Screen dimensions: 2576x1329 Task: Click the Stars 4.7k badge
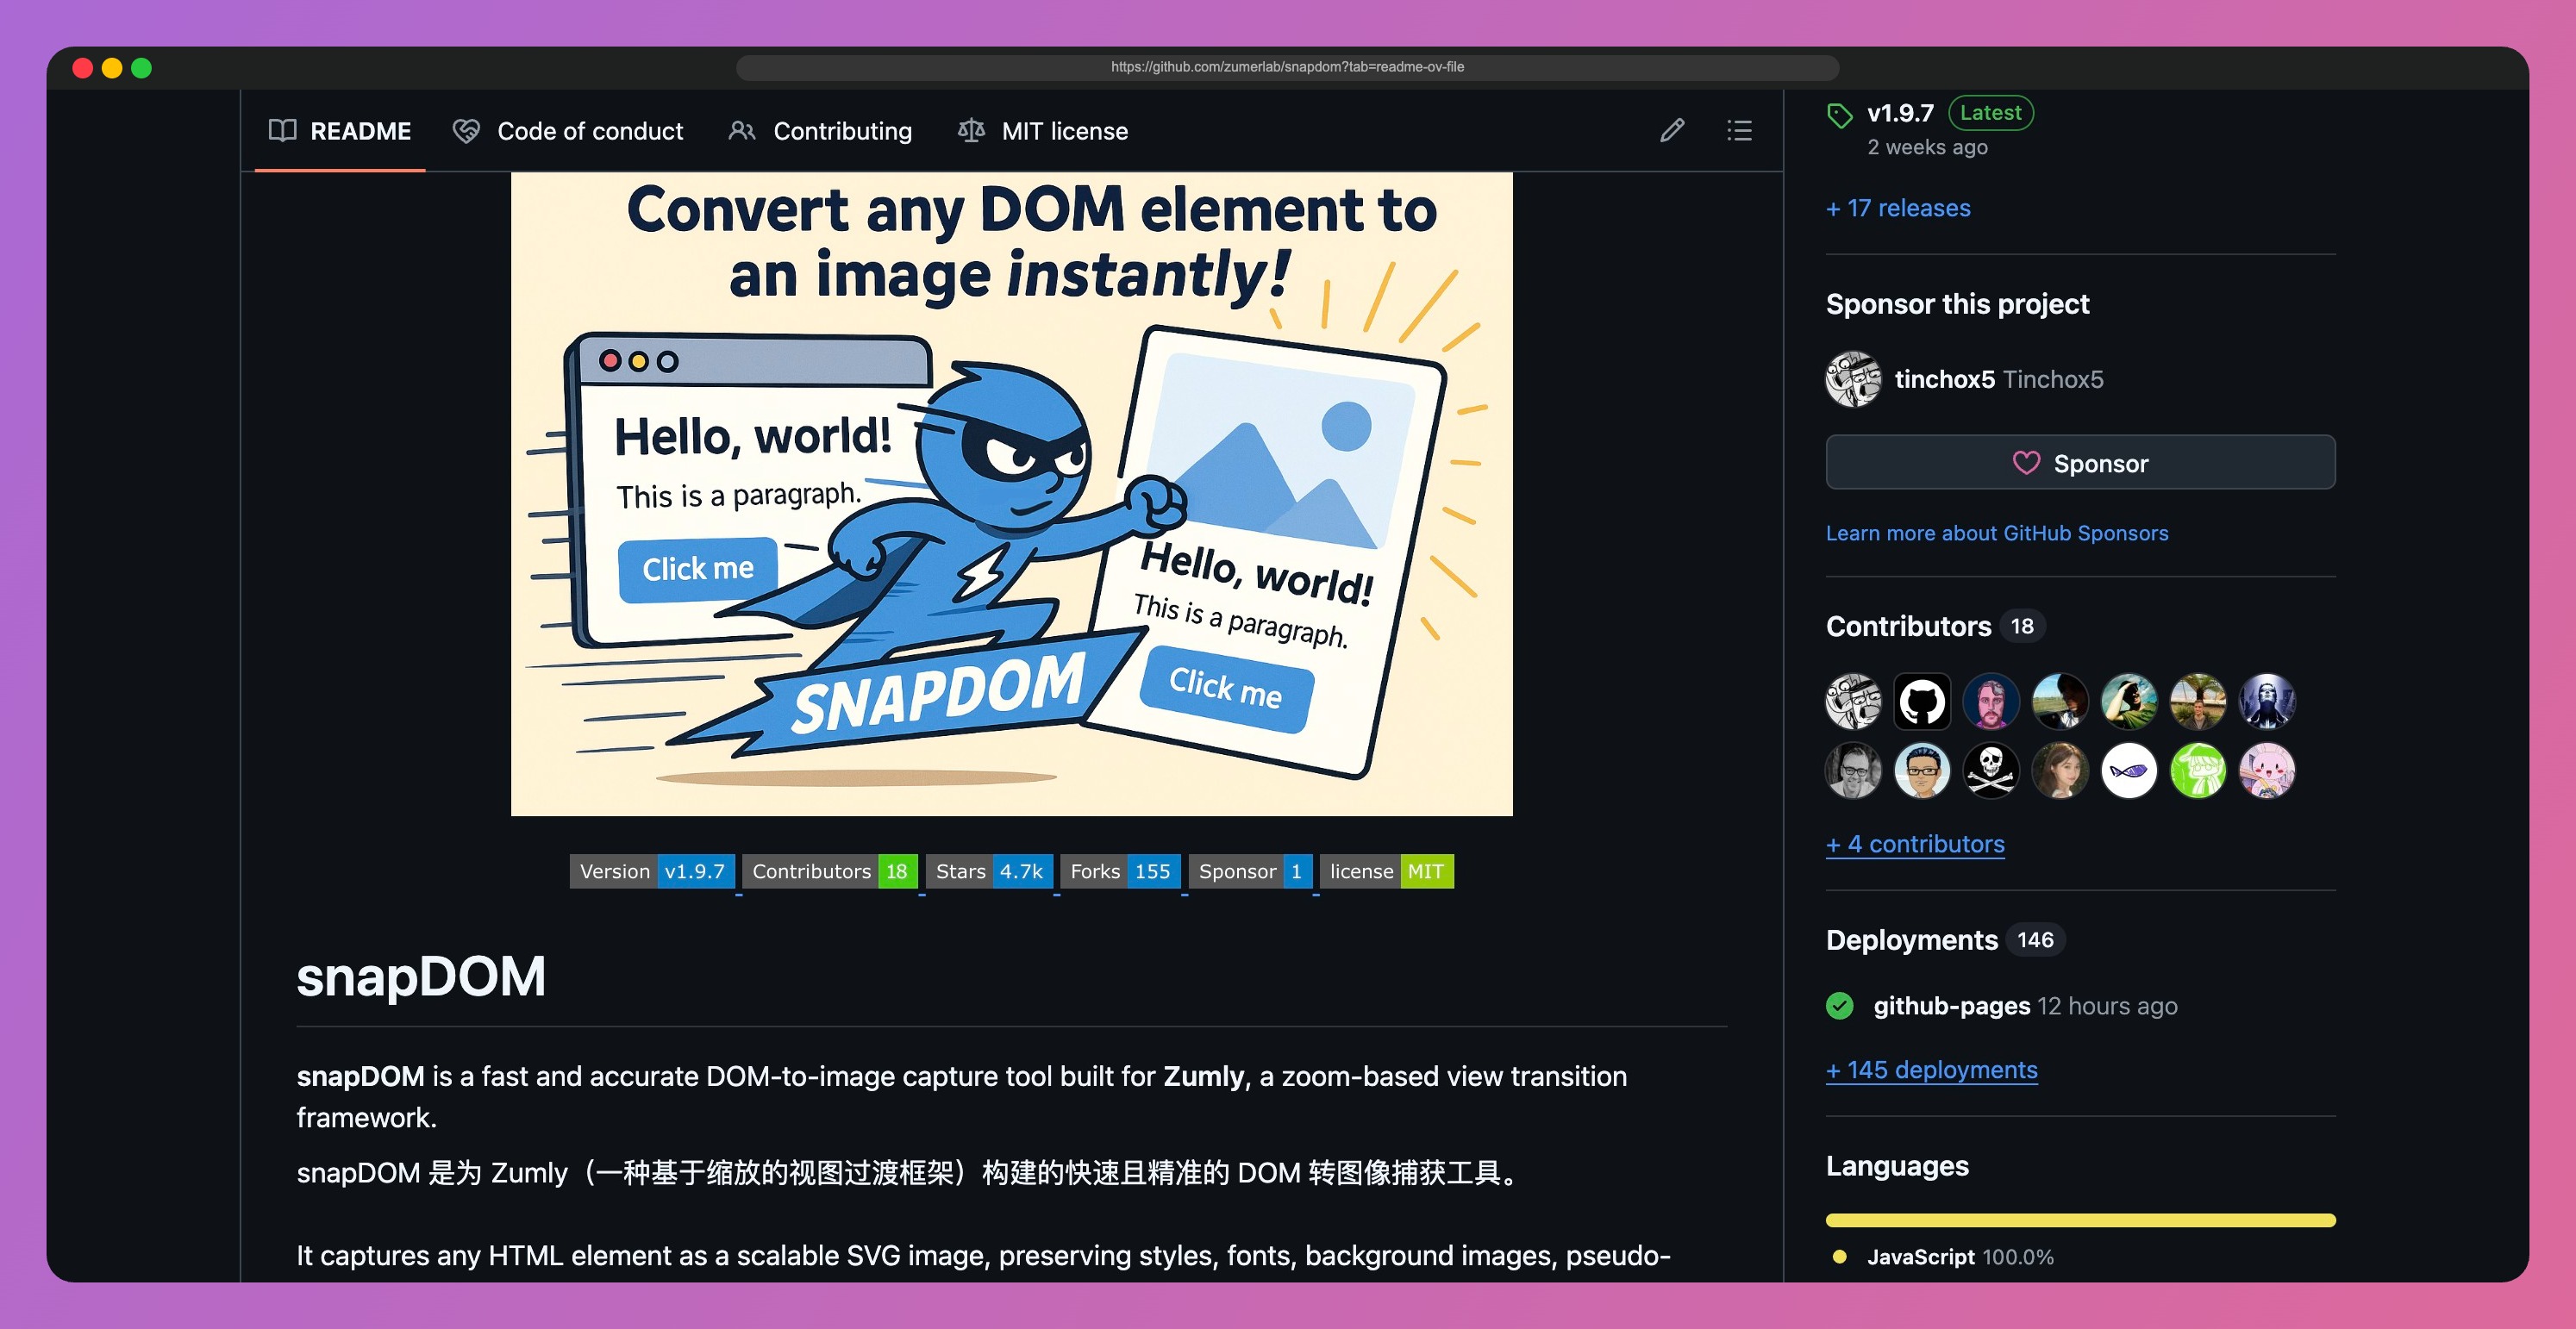tap(989, 871)
